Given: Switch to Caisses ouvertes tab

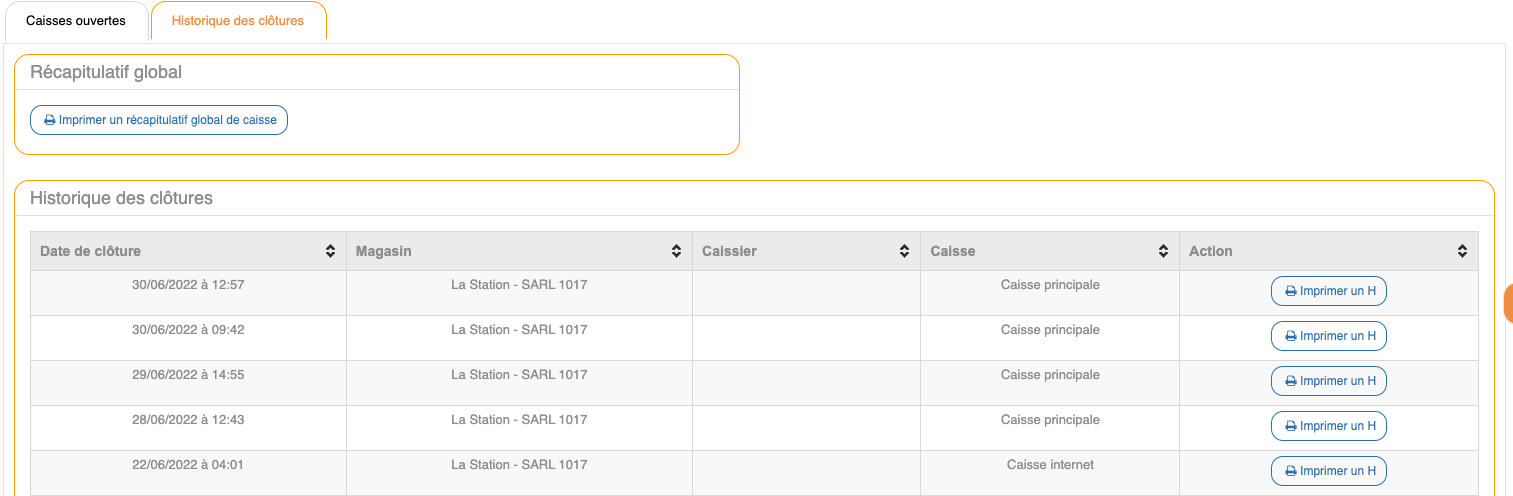Looking at the screenshot, I should click(x=76, y=21).
